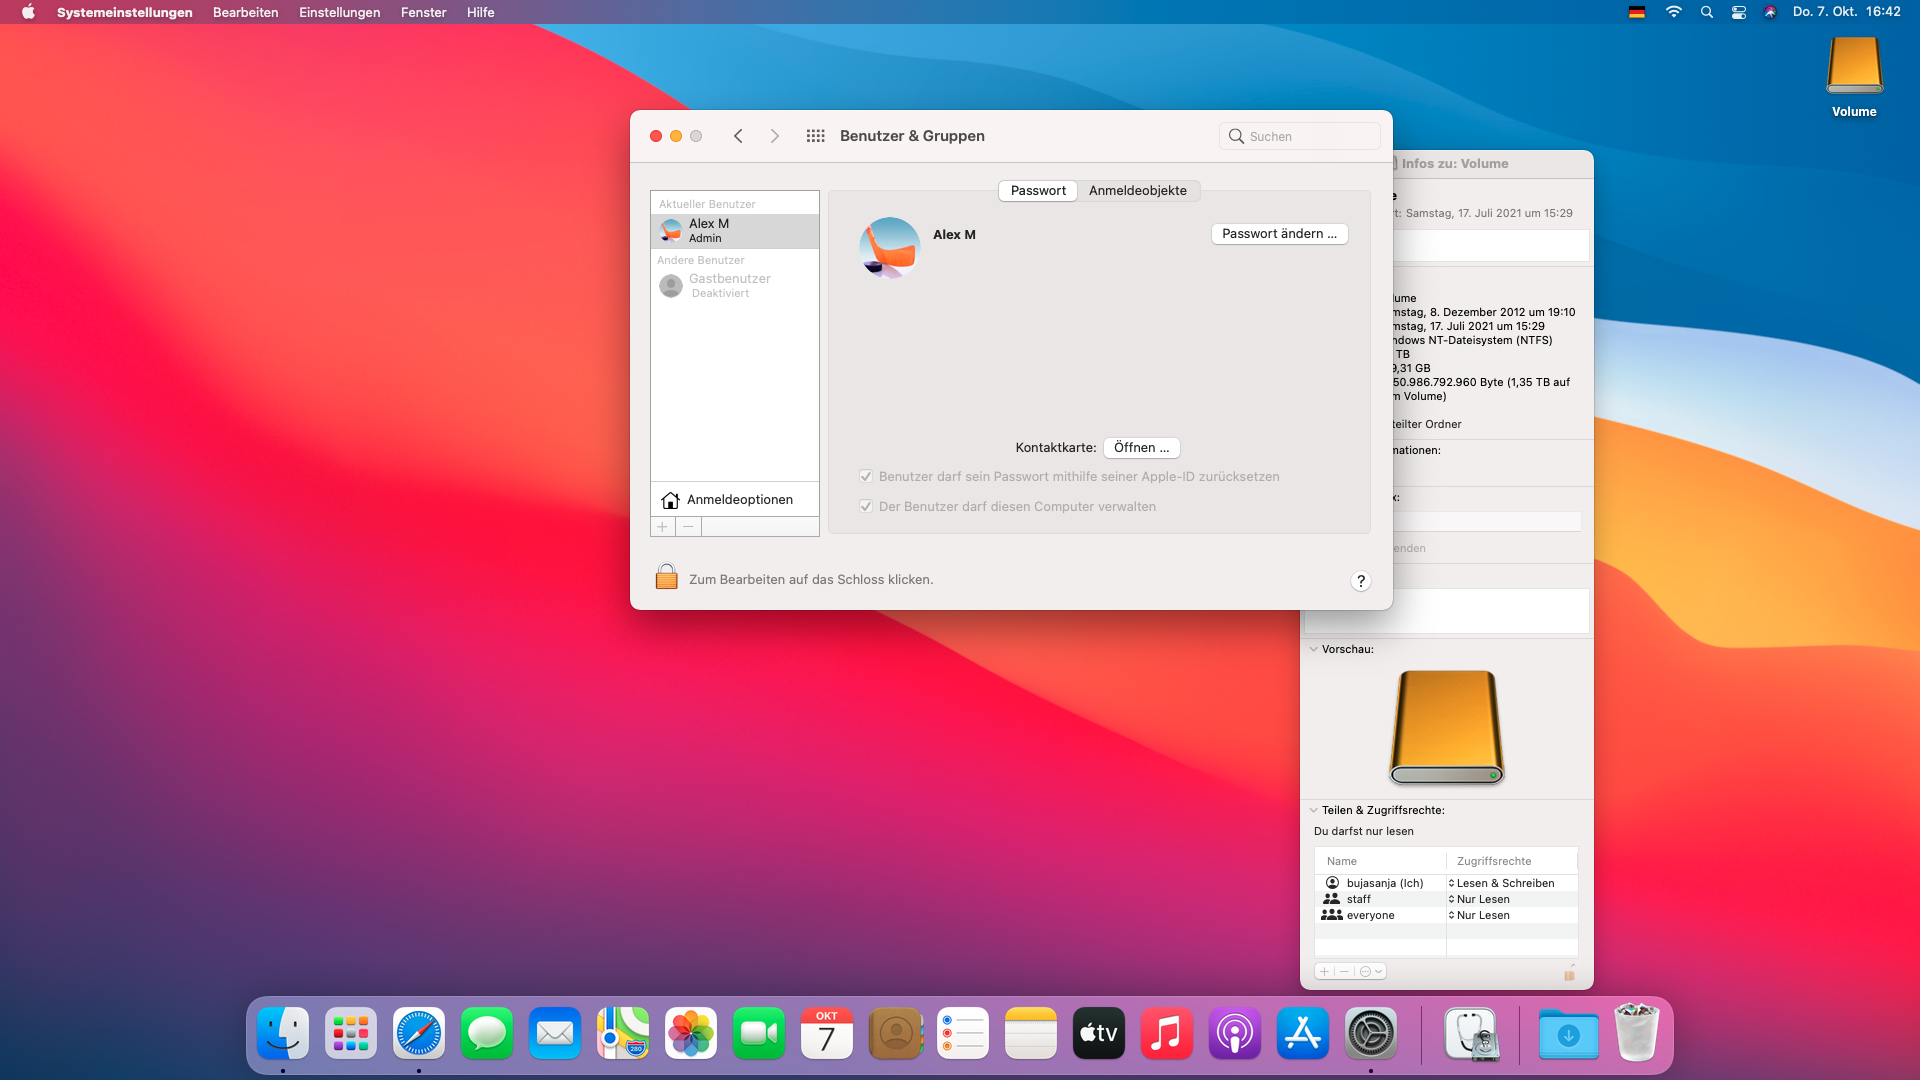Collapse the Vorschau section
This screenshot has width=1920, height=1080.
point(1313,649)
